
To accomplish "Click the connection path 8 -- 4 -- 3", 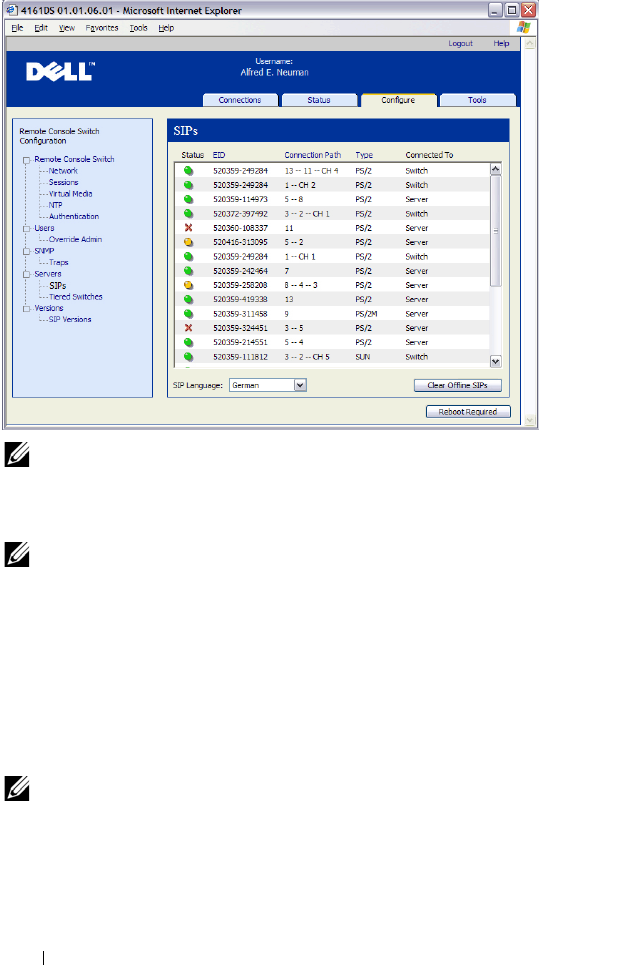I will point(301,285).
